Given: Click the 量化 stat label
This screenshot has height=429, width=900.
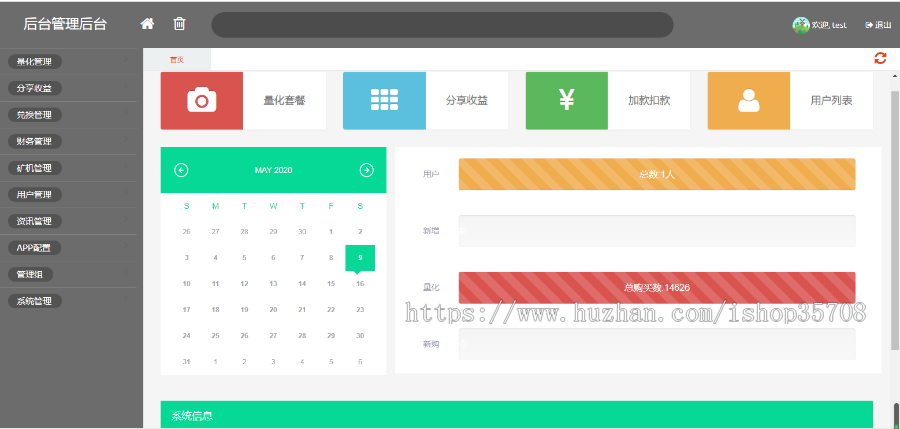Looking at the screenshot, I should 431,287.
